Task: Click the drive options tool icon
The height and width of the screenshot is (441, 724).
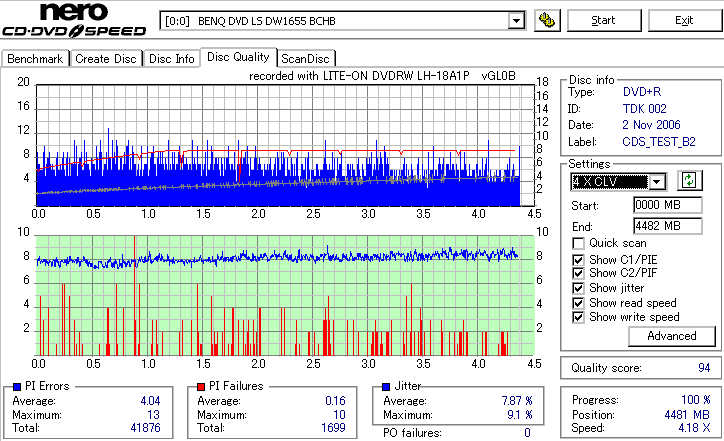Action: point(547,20)
